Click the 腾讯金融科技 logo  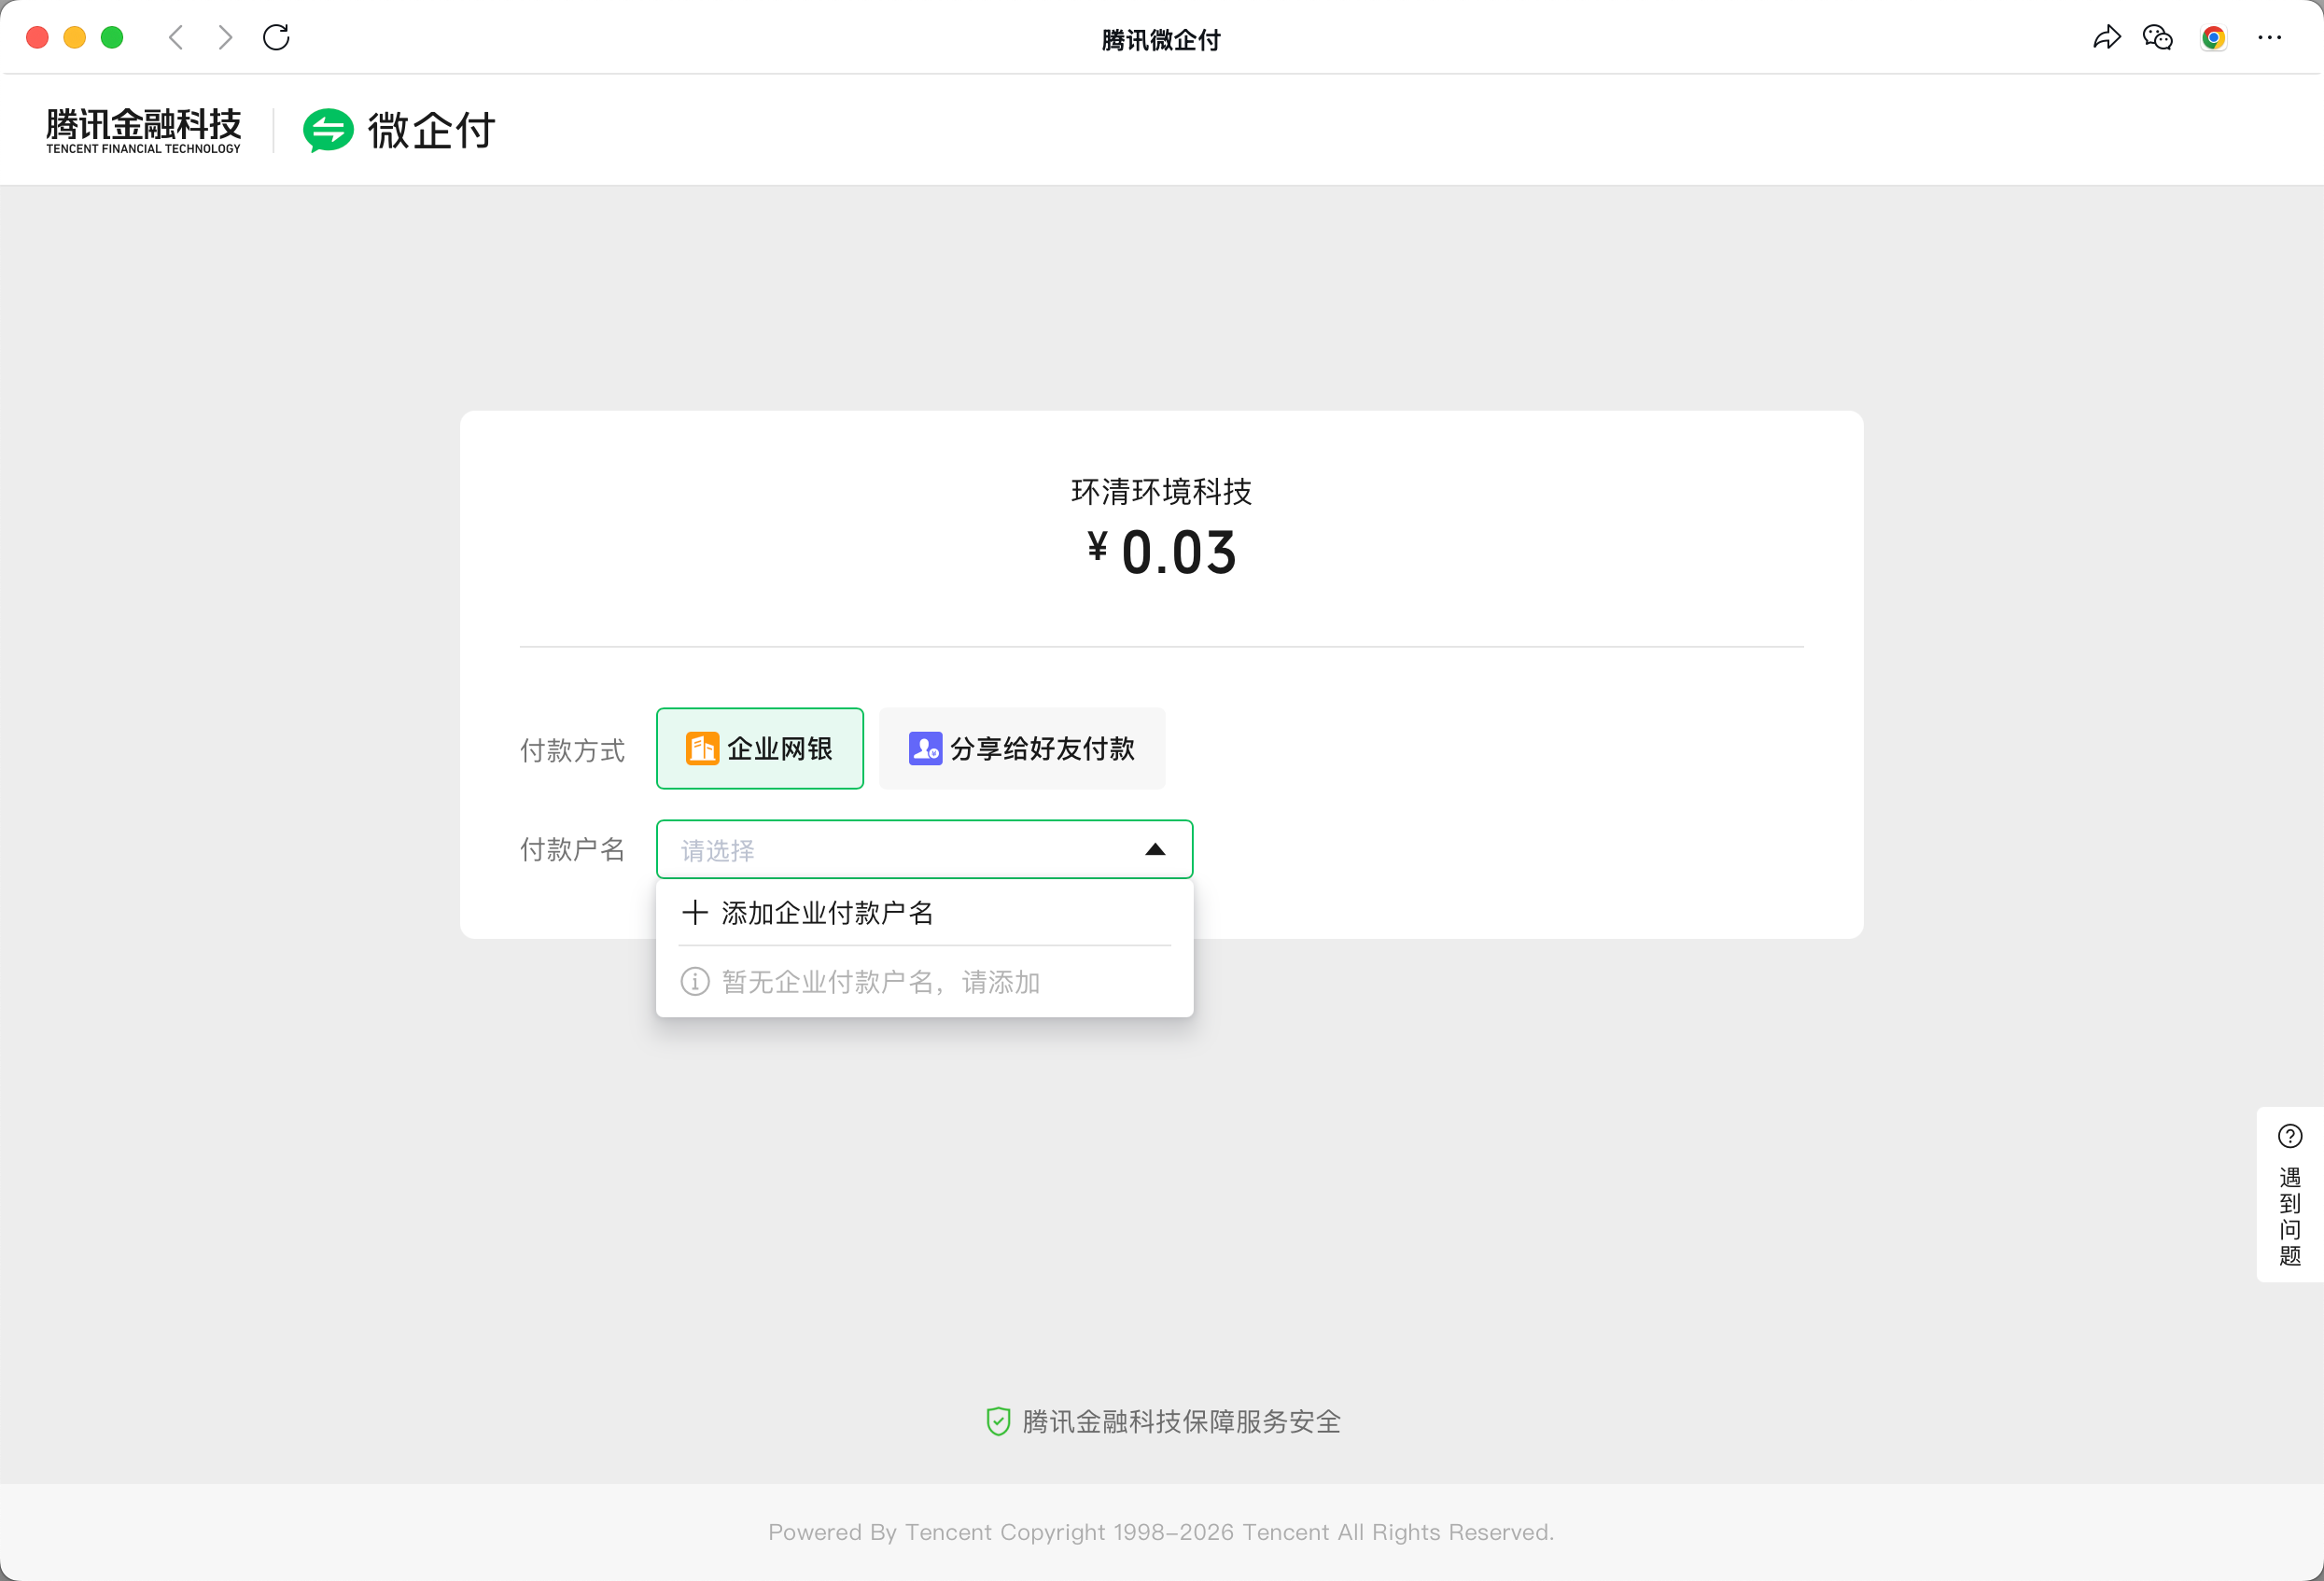coord(143,130)
